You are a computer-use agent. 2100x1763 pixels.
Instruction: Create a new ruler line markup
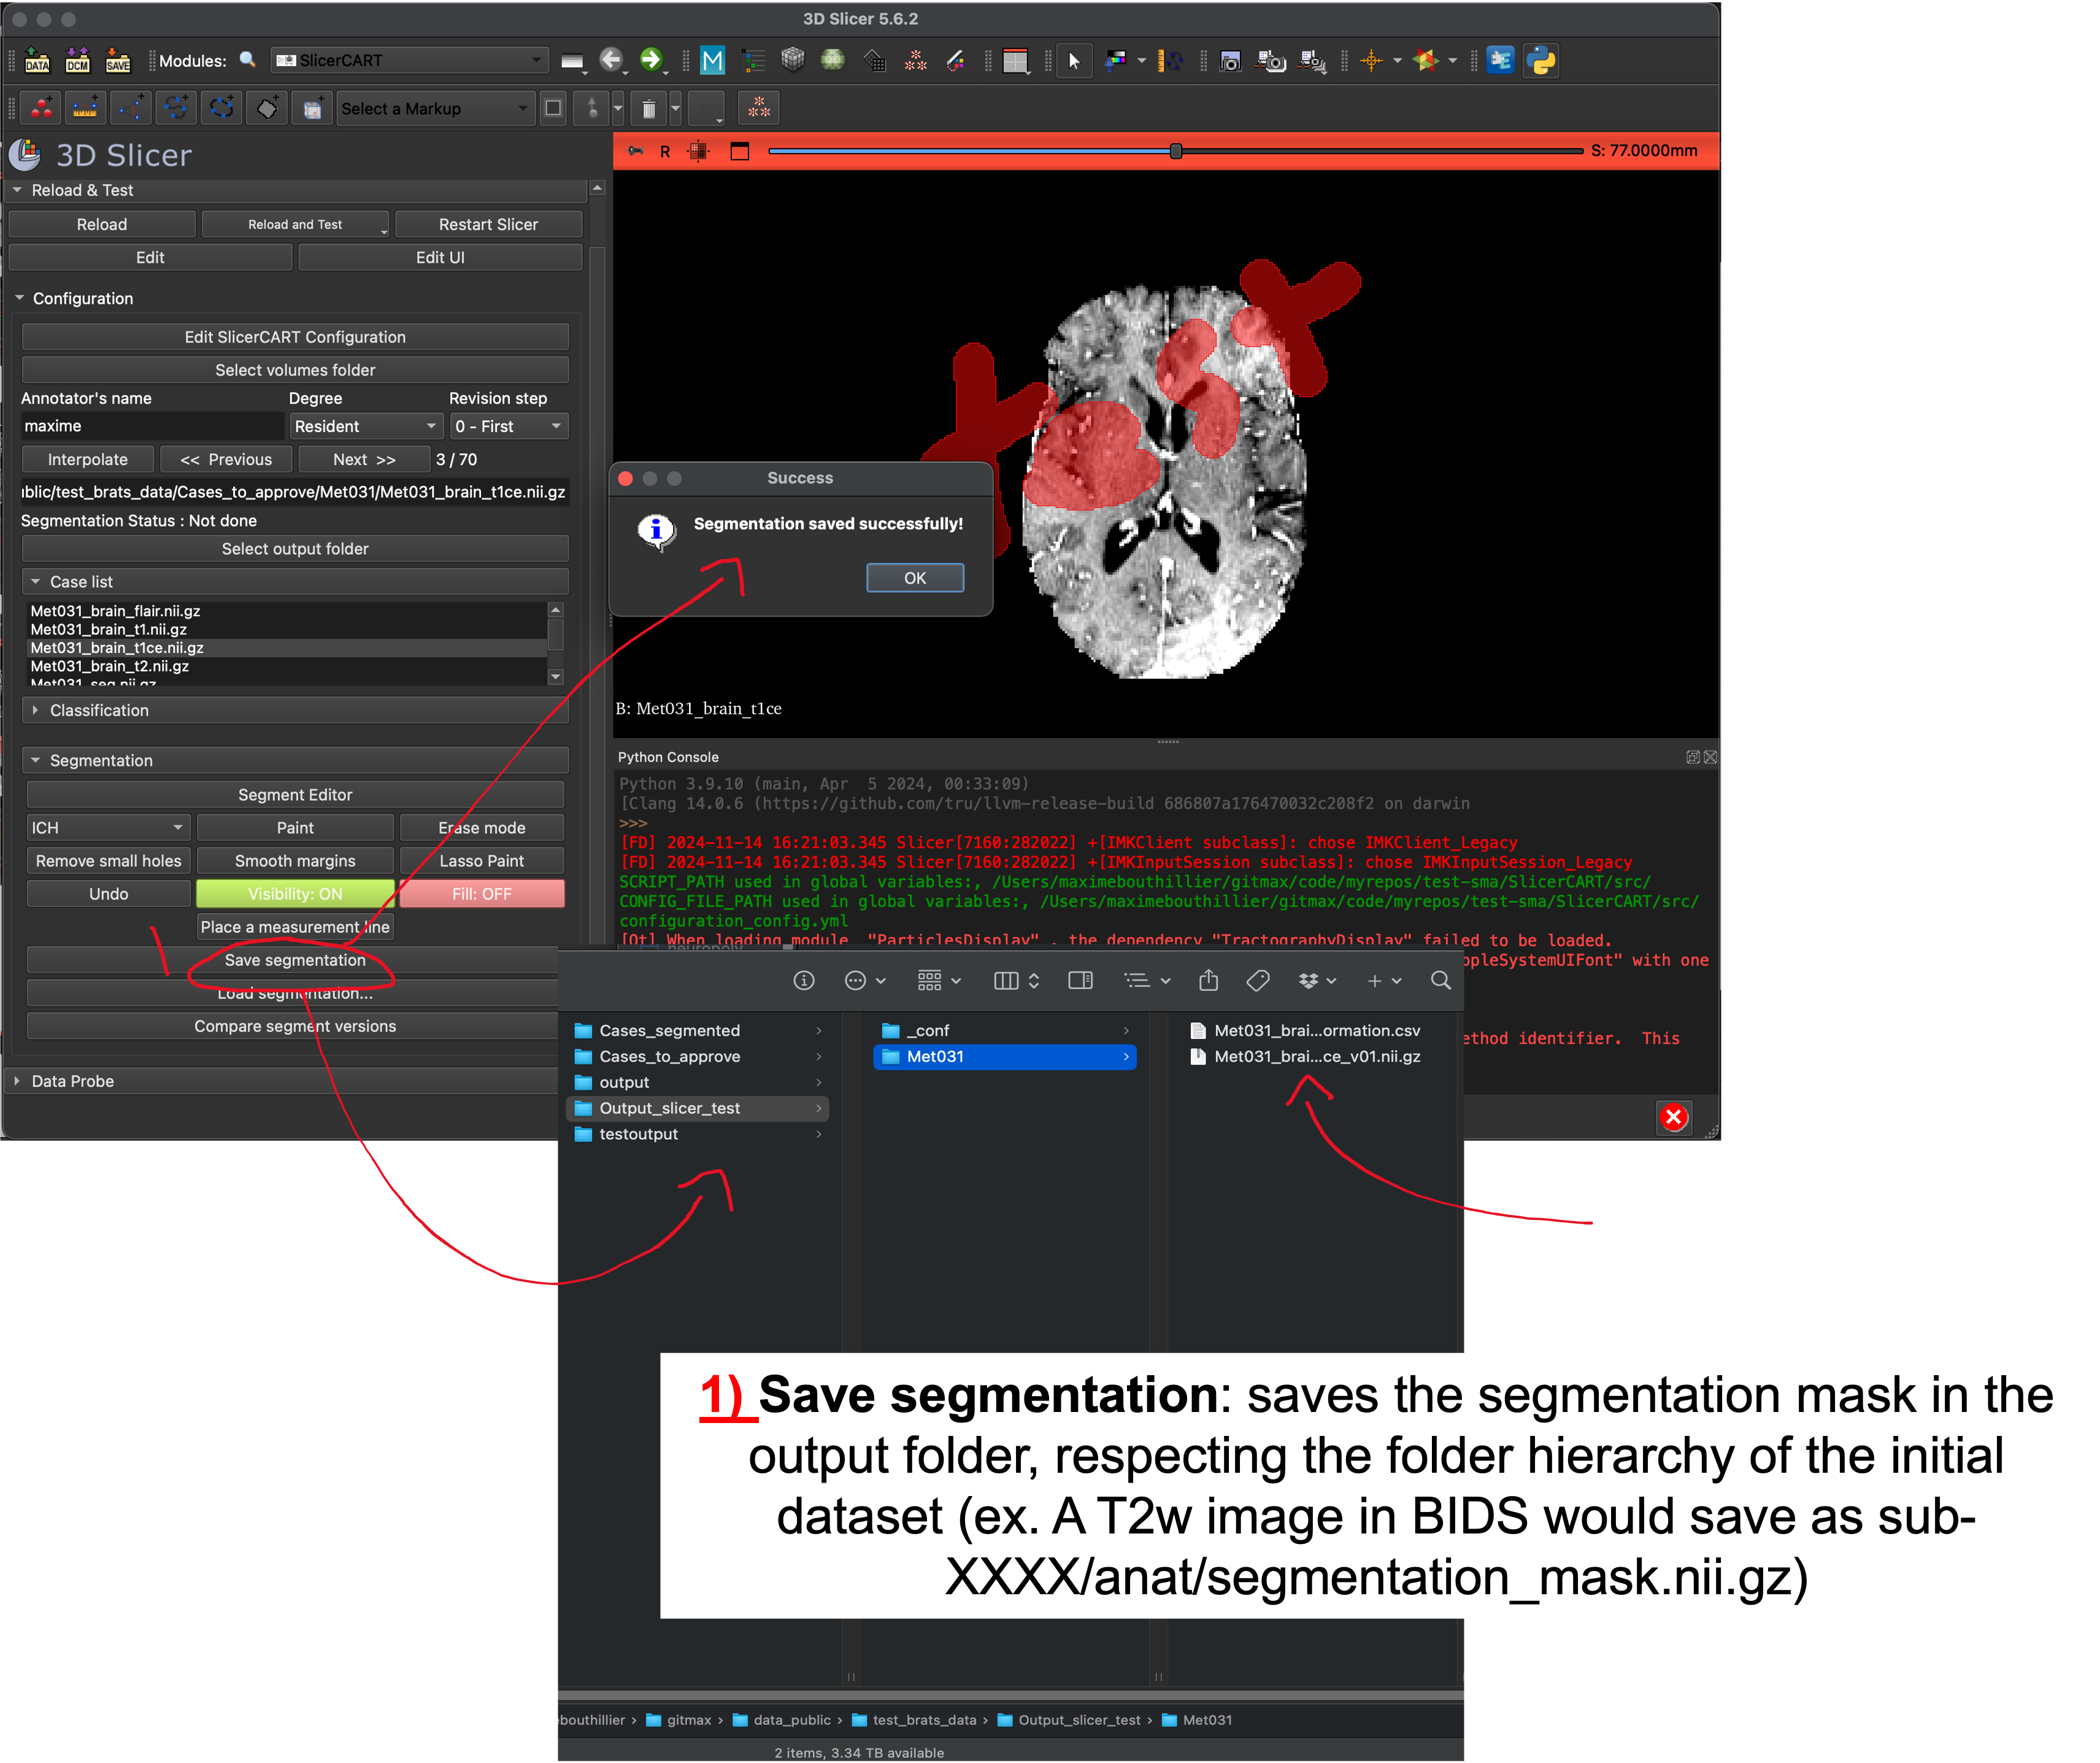(85, 108)
